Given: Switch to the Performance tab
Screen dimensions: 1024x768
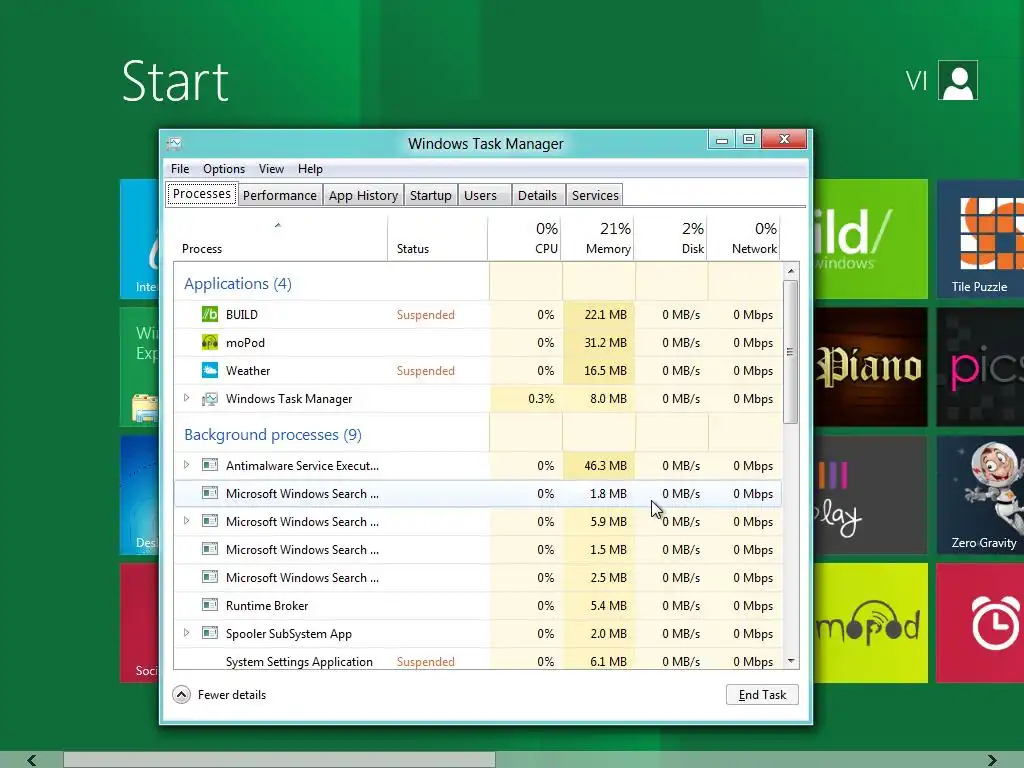Looking at the screenshot, I should (280, 195).
